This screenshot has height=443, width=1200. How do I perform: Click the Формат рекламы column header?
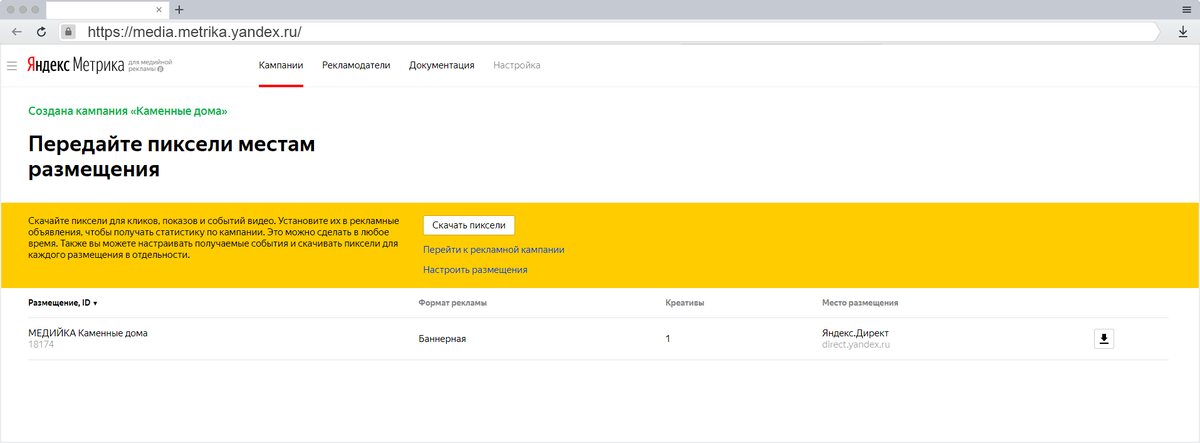point(452,302)
